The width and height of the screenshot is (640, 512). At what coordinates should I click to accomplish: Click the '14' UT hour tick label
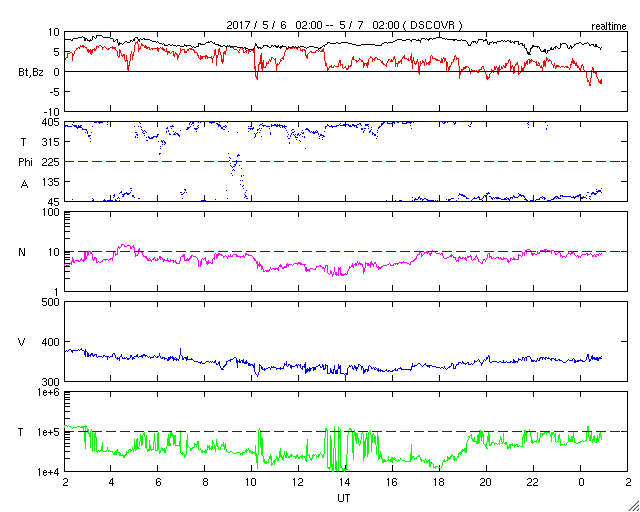point(345,483)
